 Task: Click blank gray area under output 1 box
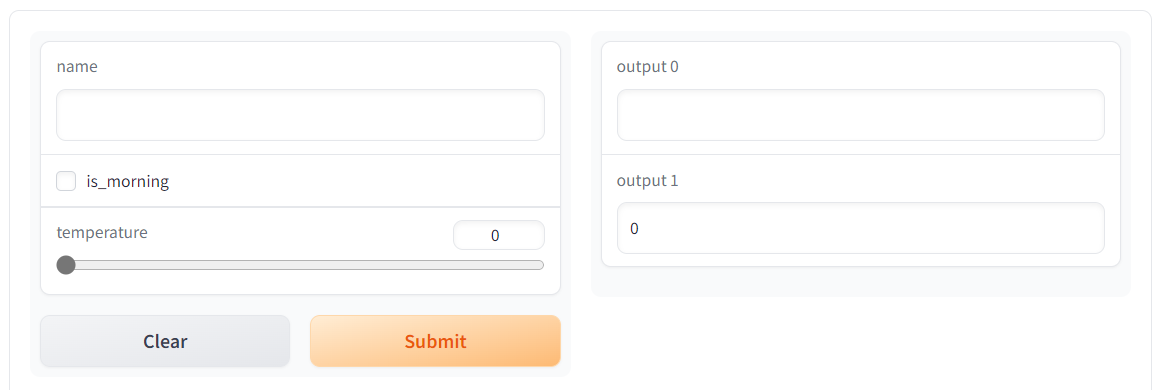click(860, 282)
